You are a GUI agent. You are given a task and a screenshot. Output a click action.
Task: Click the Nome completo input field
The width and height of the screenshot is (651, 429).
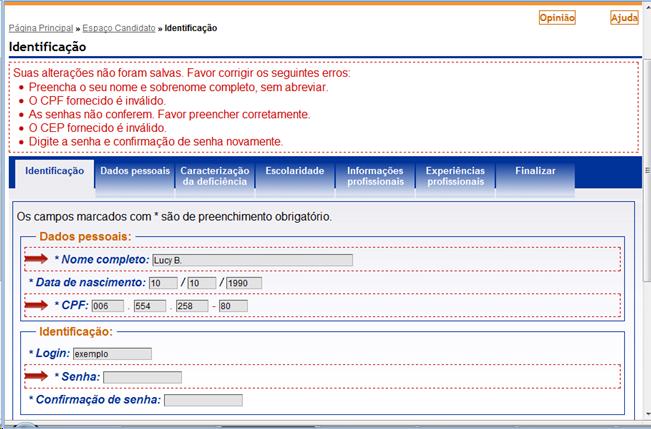pos(252,260)
